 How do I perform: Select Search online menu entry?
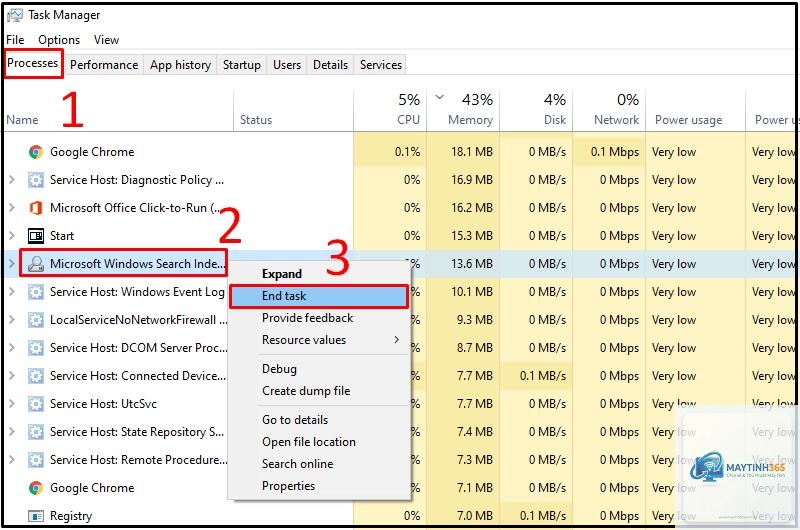click(319, 464)
